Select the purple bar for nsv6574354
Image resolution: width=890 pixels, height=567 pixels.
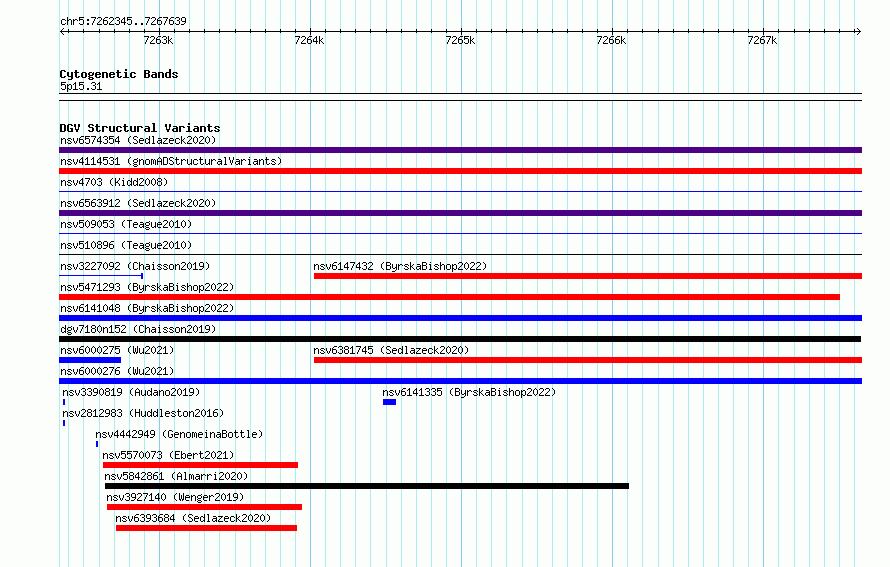pos(460,150)
